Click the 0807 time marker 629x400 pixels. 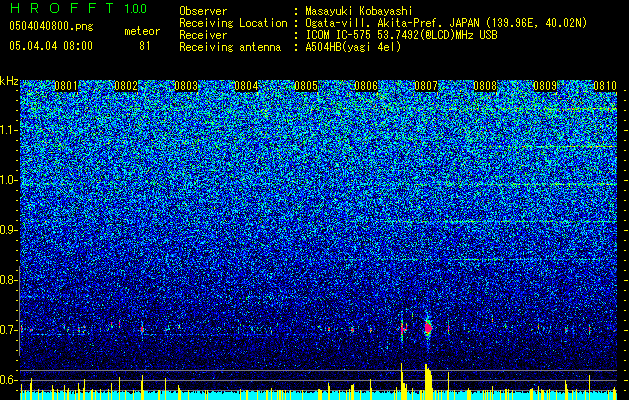click(426, 86)
